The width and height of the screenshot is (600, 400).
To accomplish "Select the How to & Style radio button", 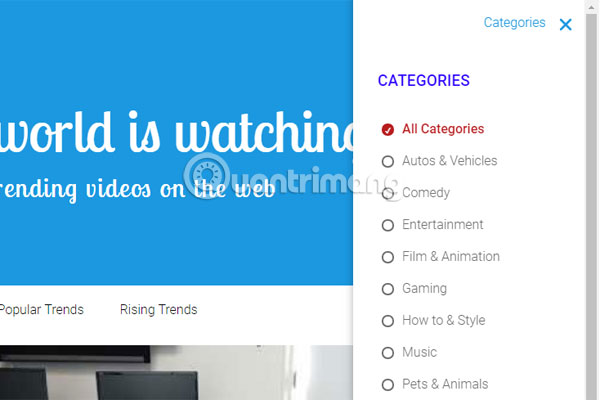I will 388,321.
